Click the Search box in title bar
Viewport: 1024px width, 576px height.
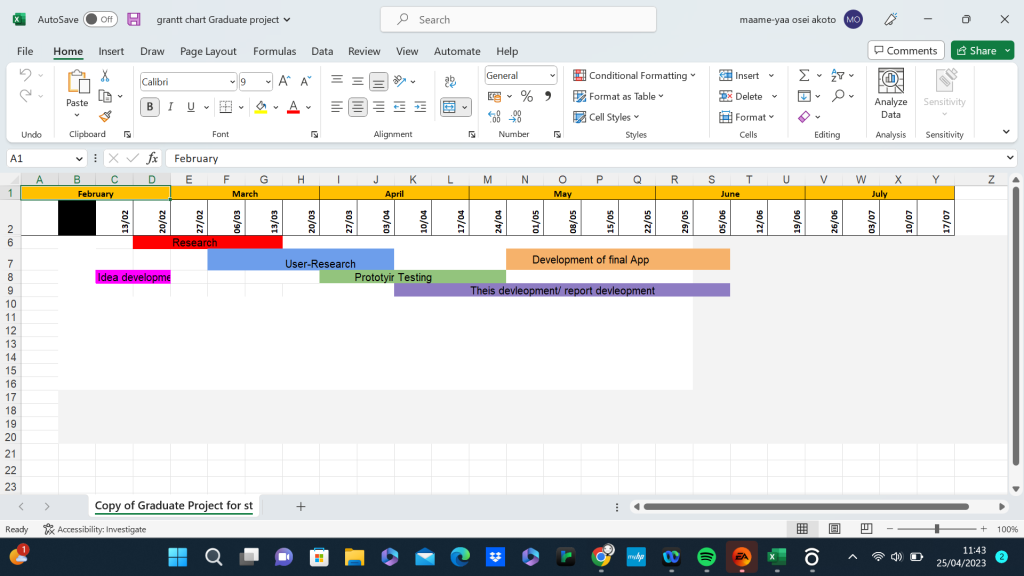point(519,20)
